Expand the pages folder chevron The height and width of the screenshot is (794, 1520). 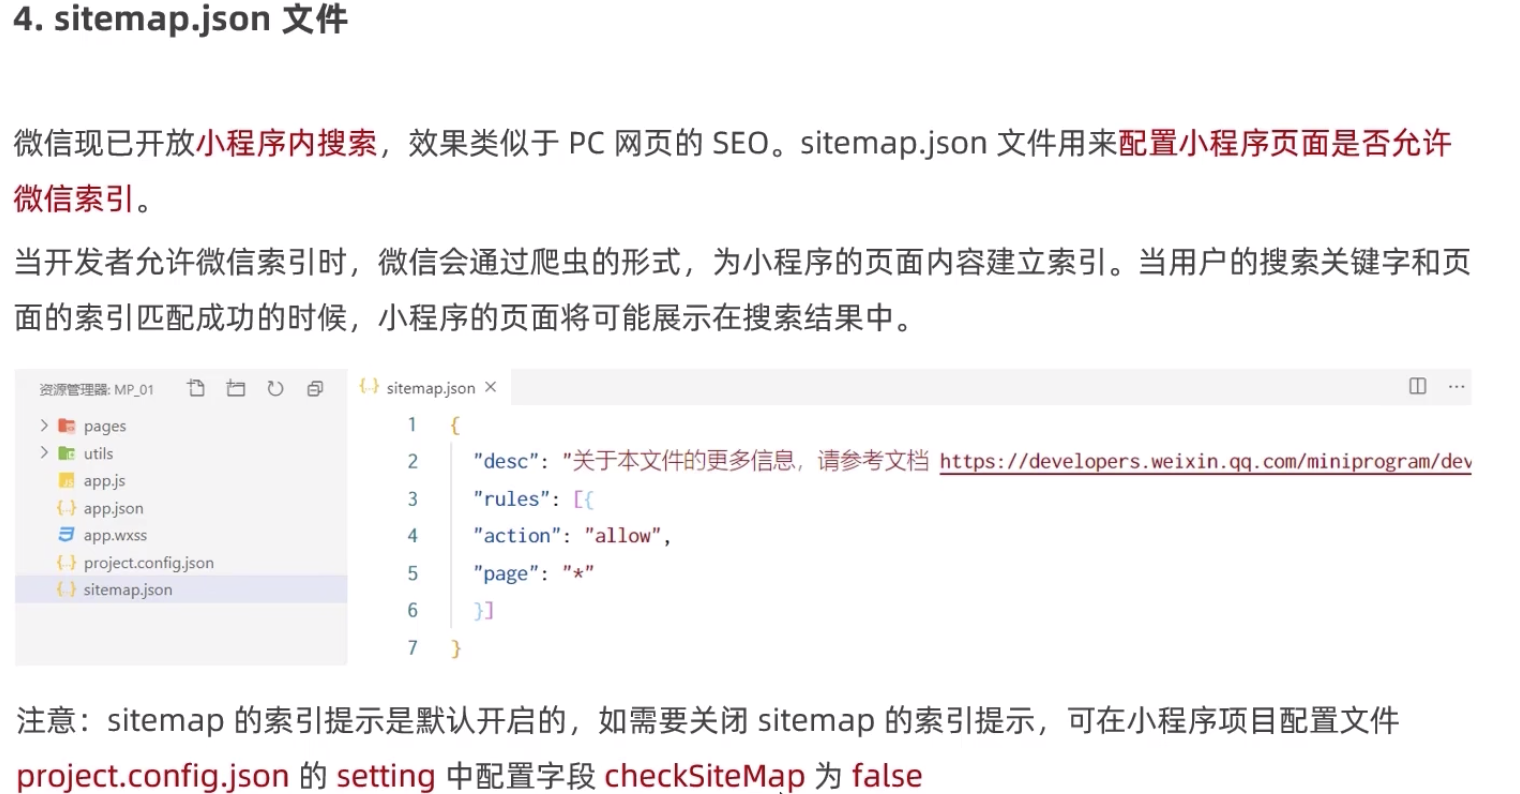44,426
